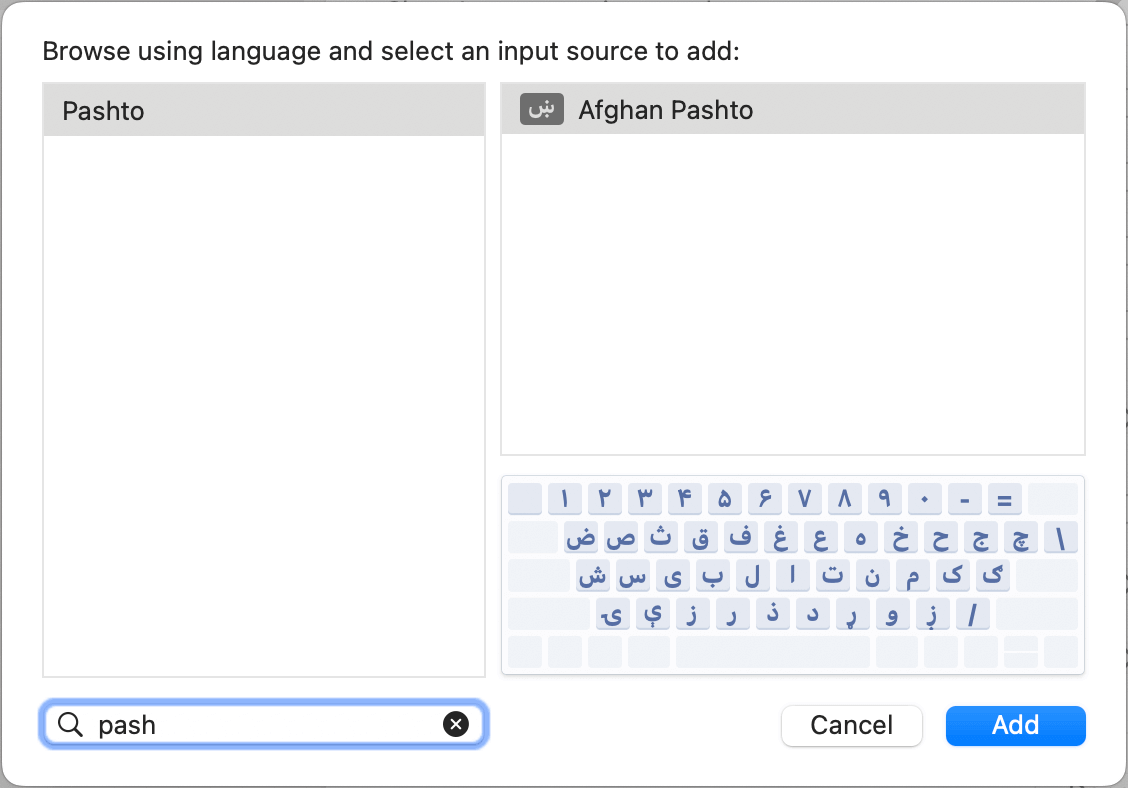Click the backslash key in keyboard preview
This screenshot has width=1128, height=788.
point(1060,537)
